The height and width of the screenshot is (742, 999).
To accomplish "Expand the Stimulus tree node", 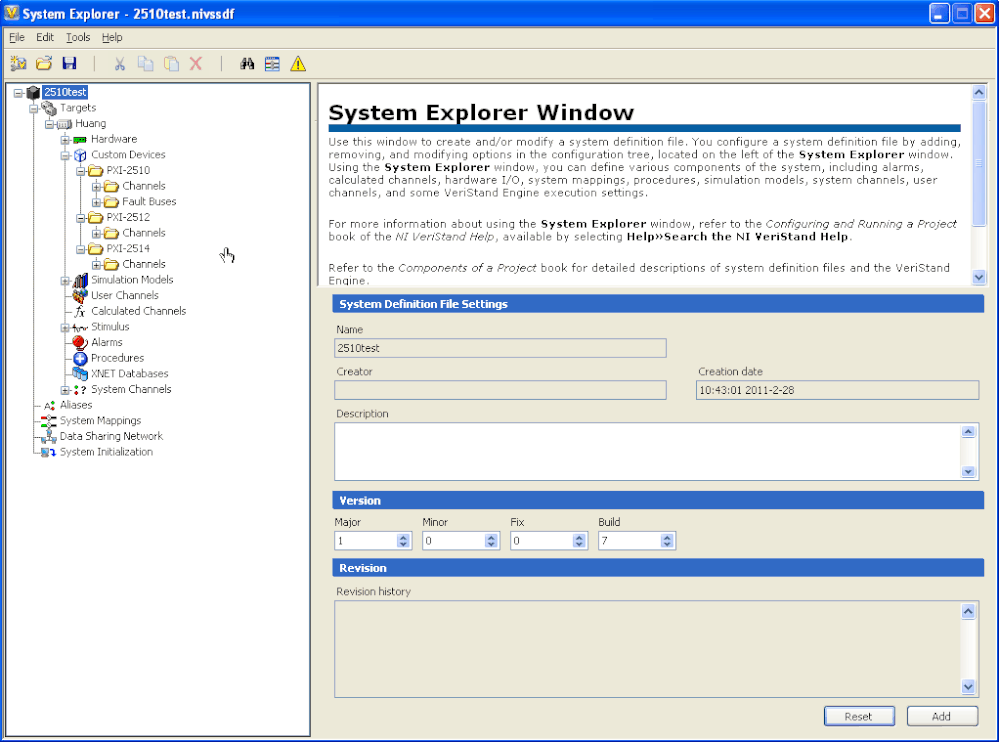I will (65, 327).
